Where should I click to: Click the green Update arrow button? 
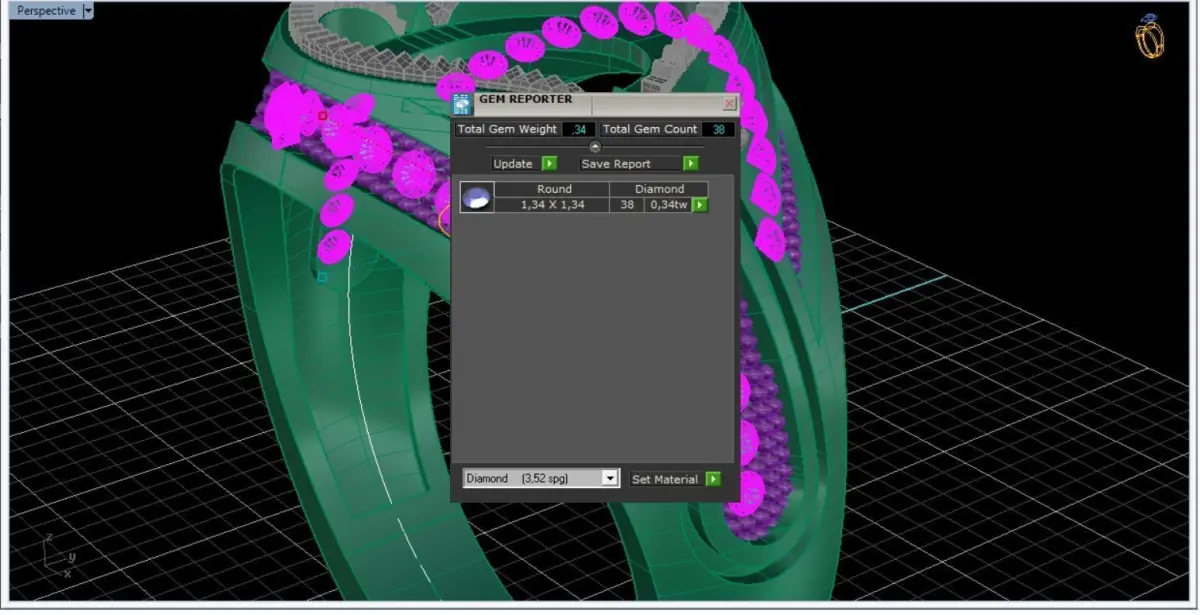549,163
